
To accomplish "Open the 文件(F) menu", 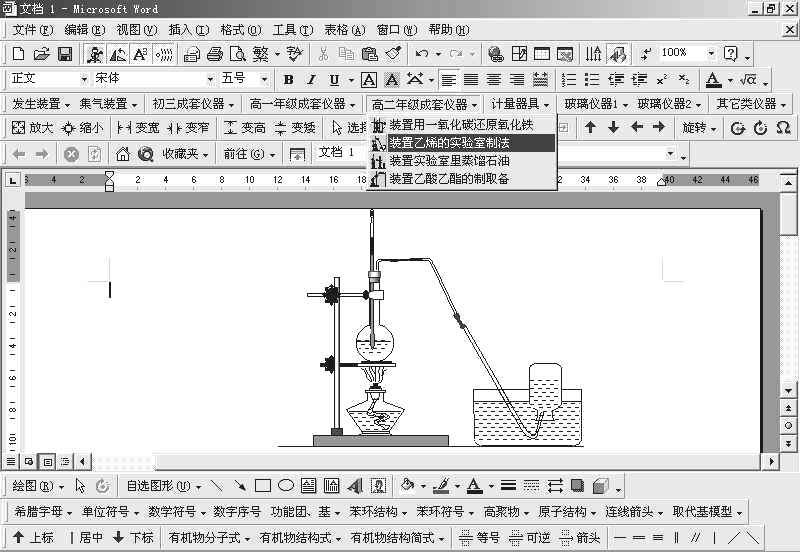I will [x=32, y=30].
